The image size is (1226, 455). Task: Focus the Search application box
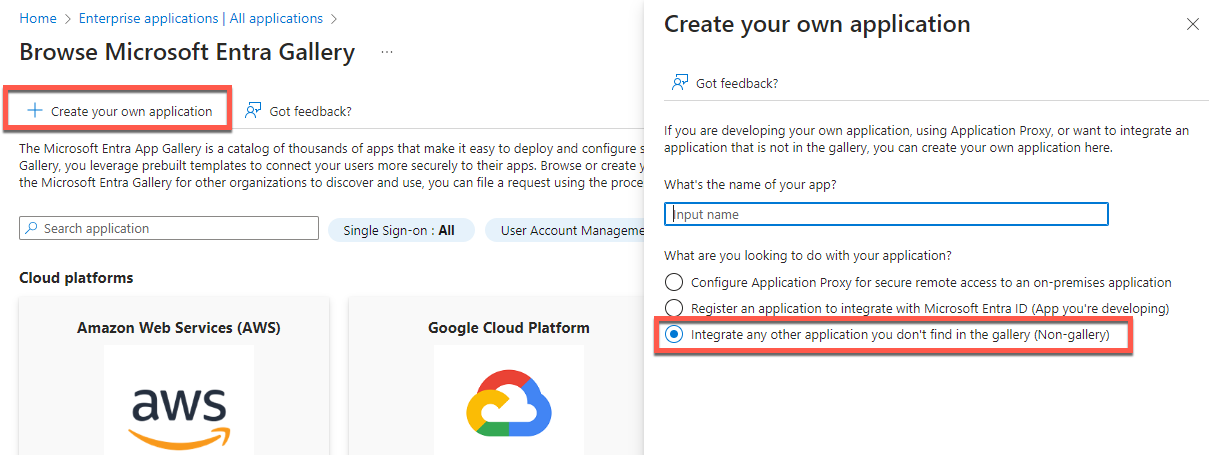click(169, 229)
